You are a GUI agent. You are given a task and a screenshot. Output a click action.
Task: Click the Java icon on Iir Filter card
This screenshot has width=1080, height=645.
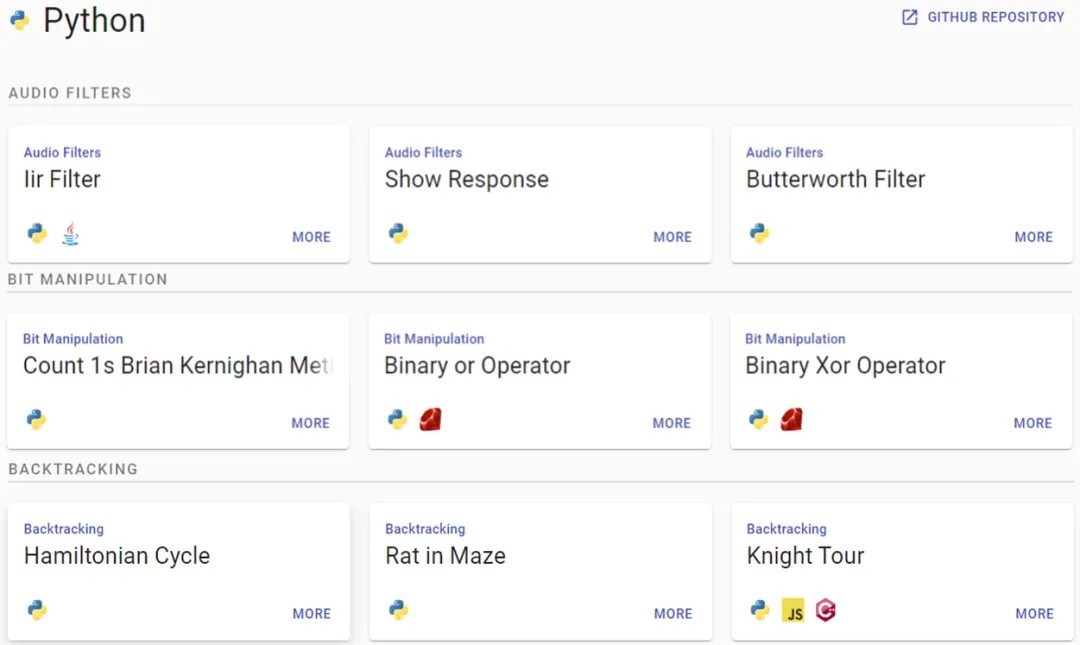(70, 234)
